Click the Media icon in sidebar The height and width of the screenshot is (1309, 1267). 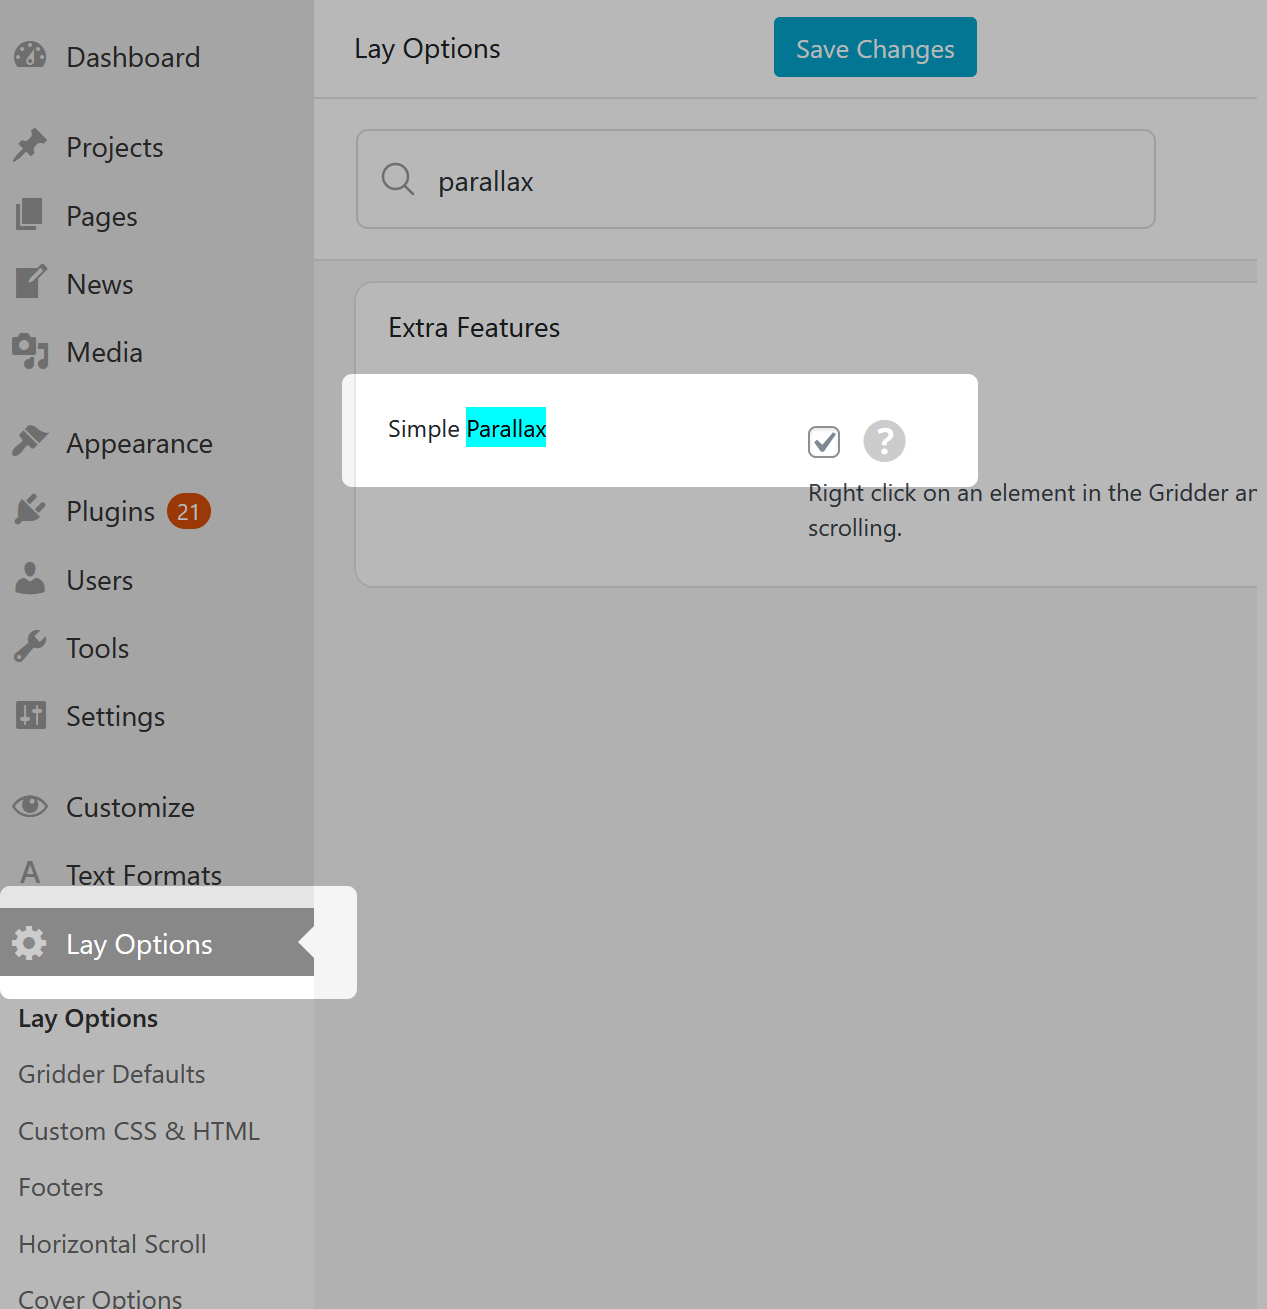(30, 352)
